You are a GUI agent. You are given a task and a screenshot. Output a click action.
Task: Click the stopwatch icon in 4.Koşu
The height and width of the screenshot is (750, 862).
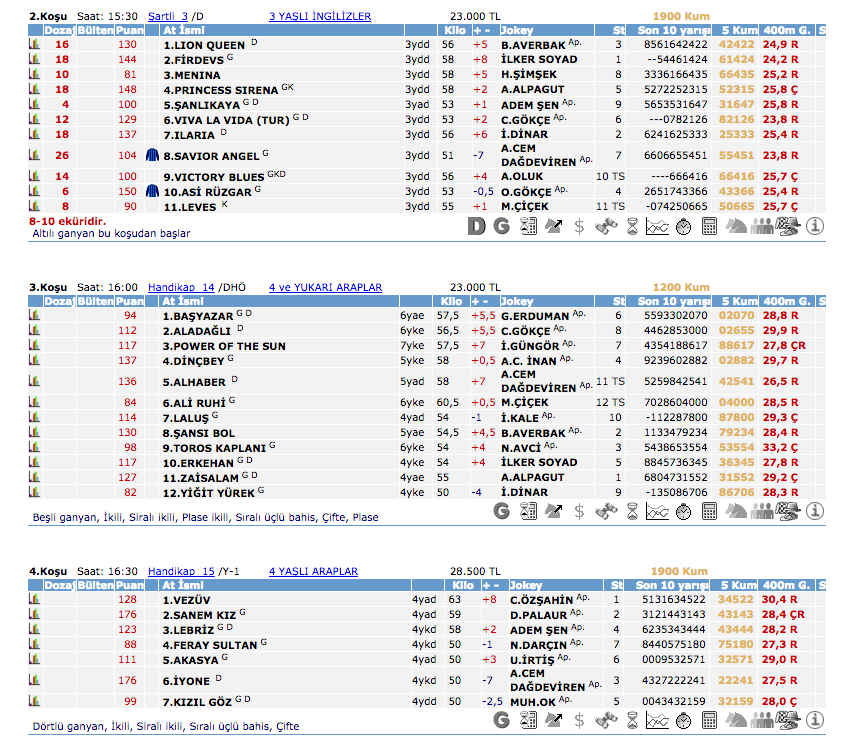tap(683, 719)
